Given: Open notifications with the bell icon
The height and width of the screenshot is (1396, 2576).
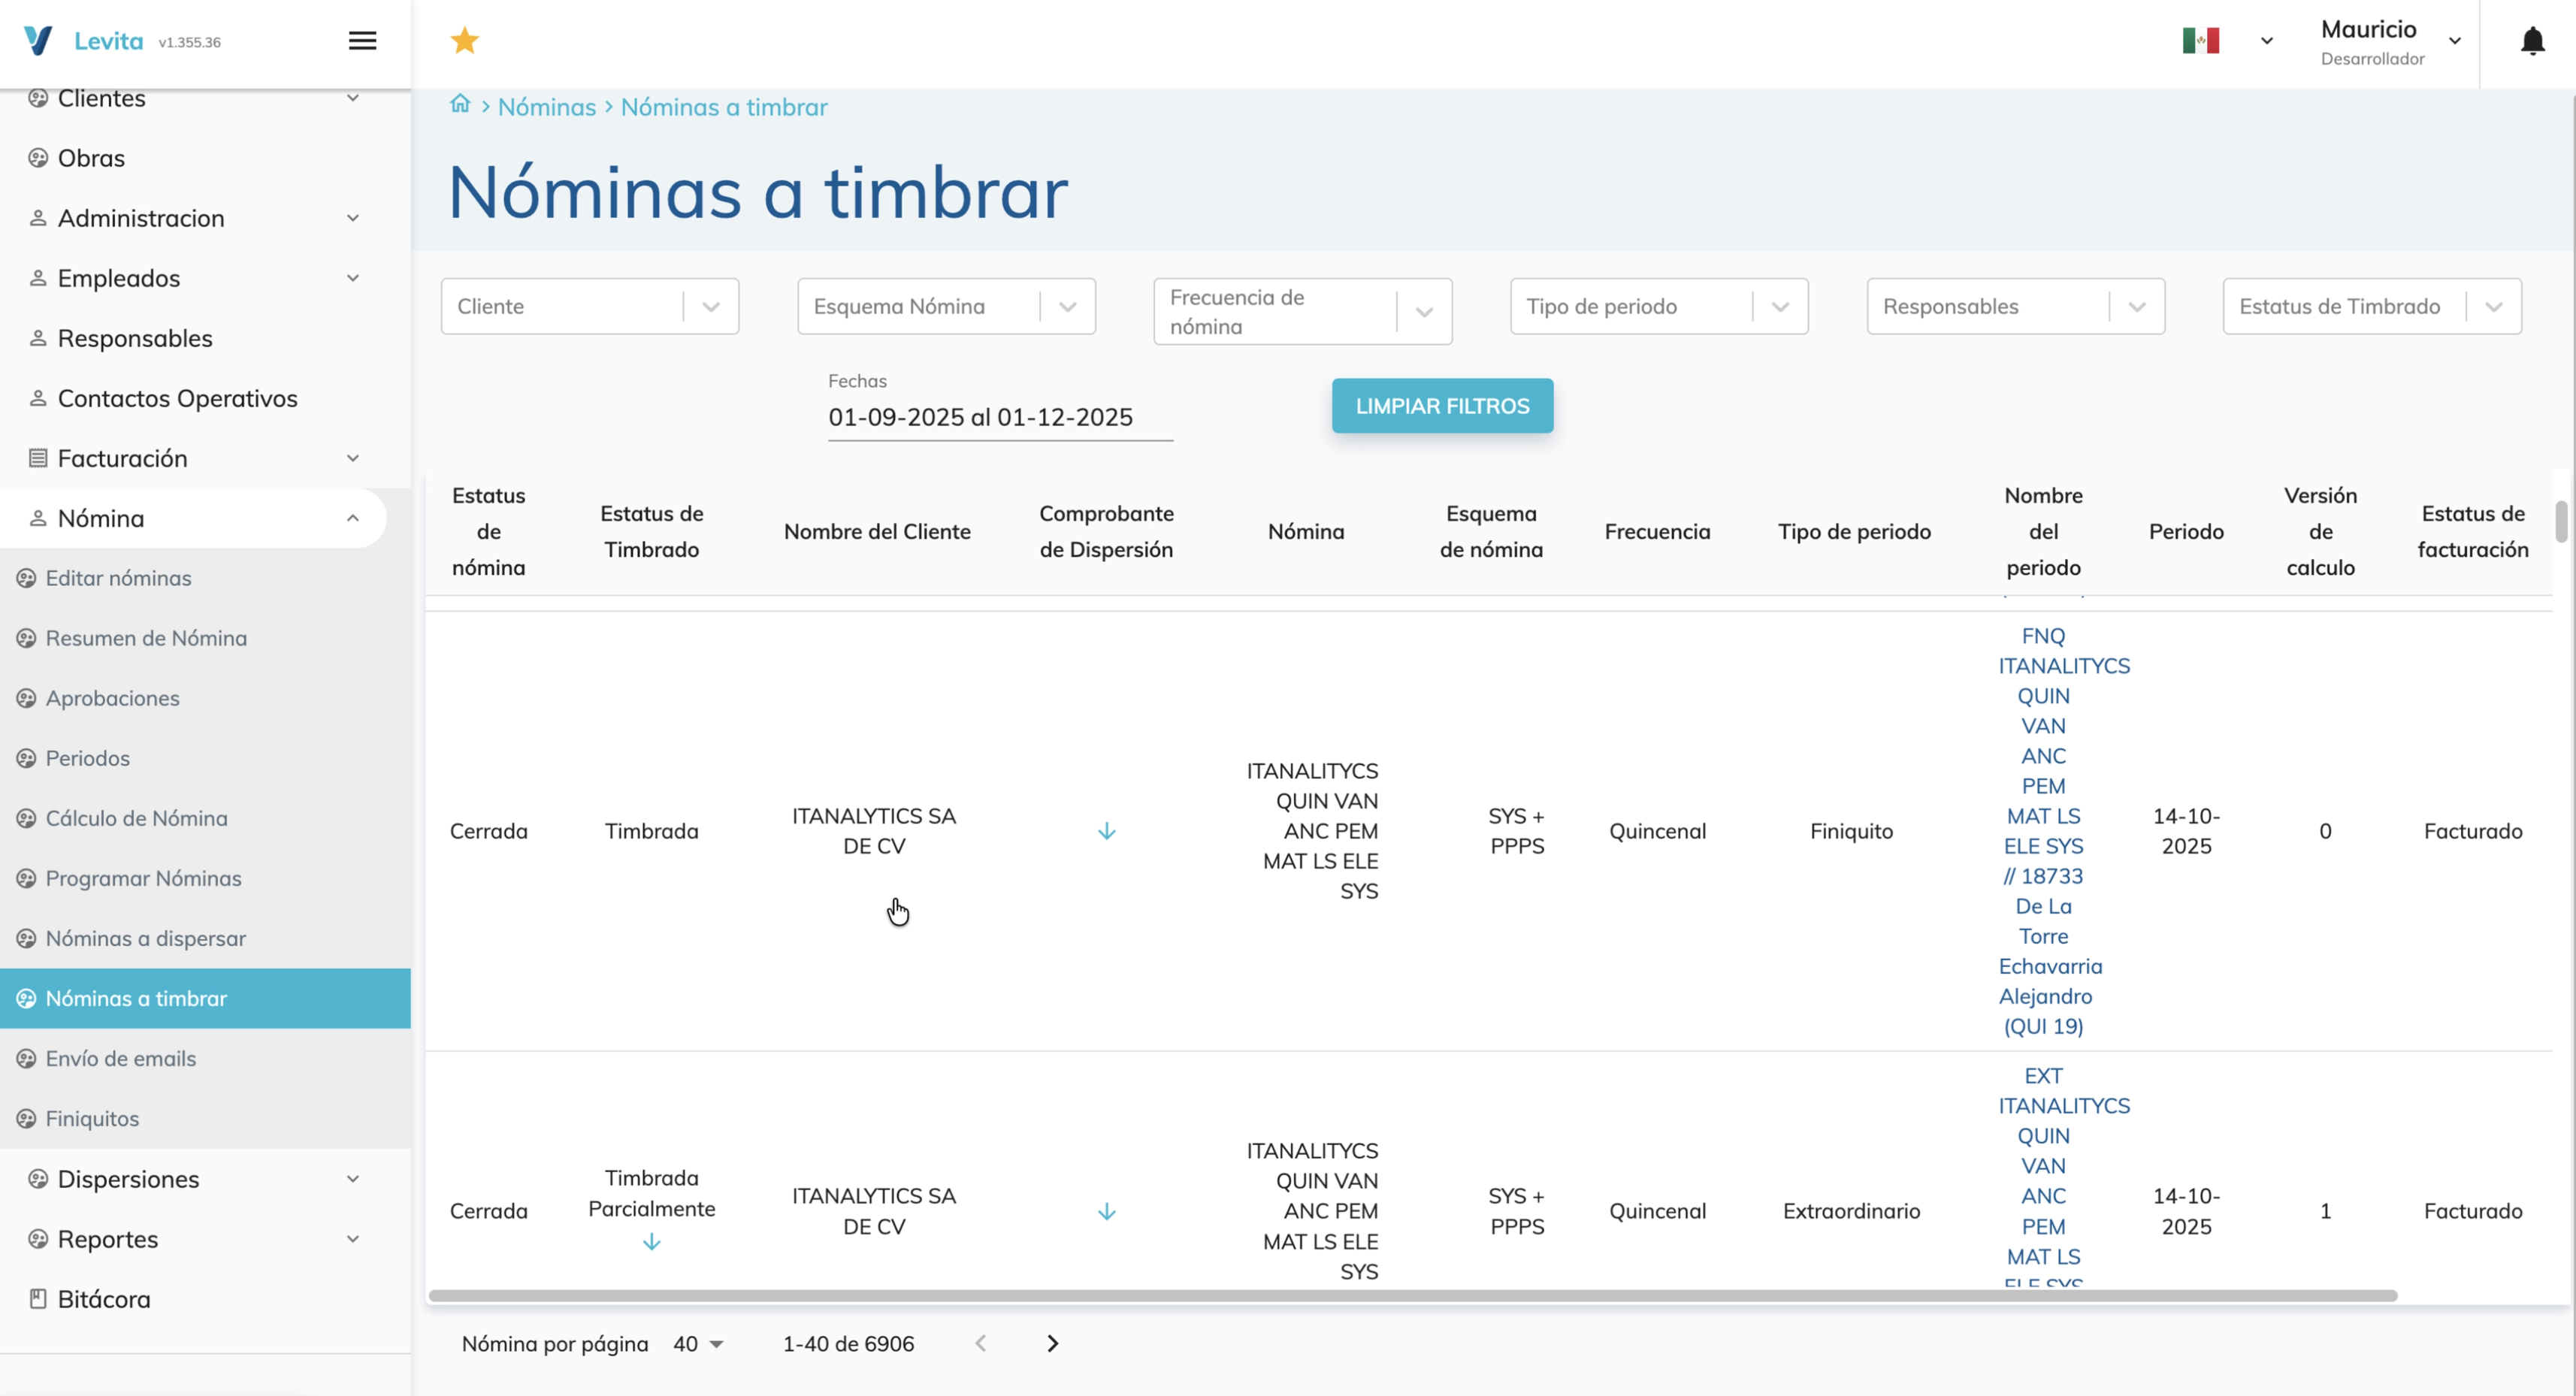Looking at the screenshot, I should tap(2532, 41).
